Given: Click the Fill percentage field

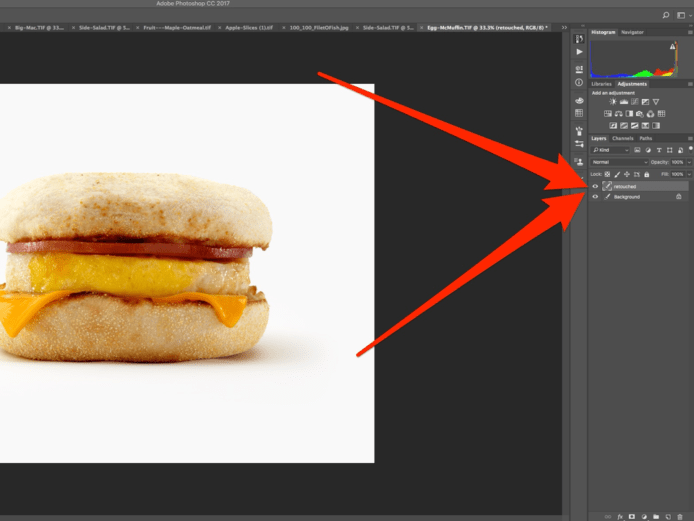Looking at the screenshot, I should coord(676,174).
